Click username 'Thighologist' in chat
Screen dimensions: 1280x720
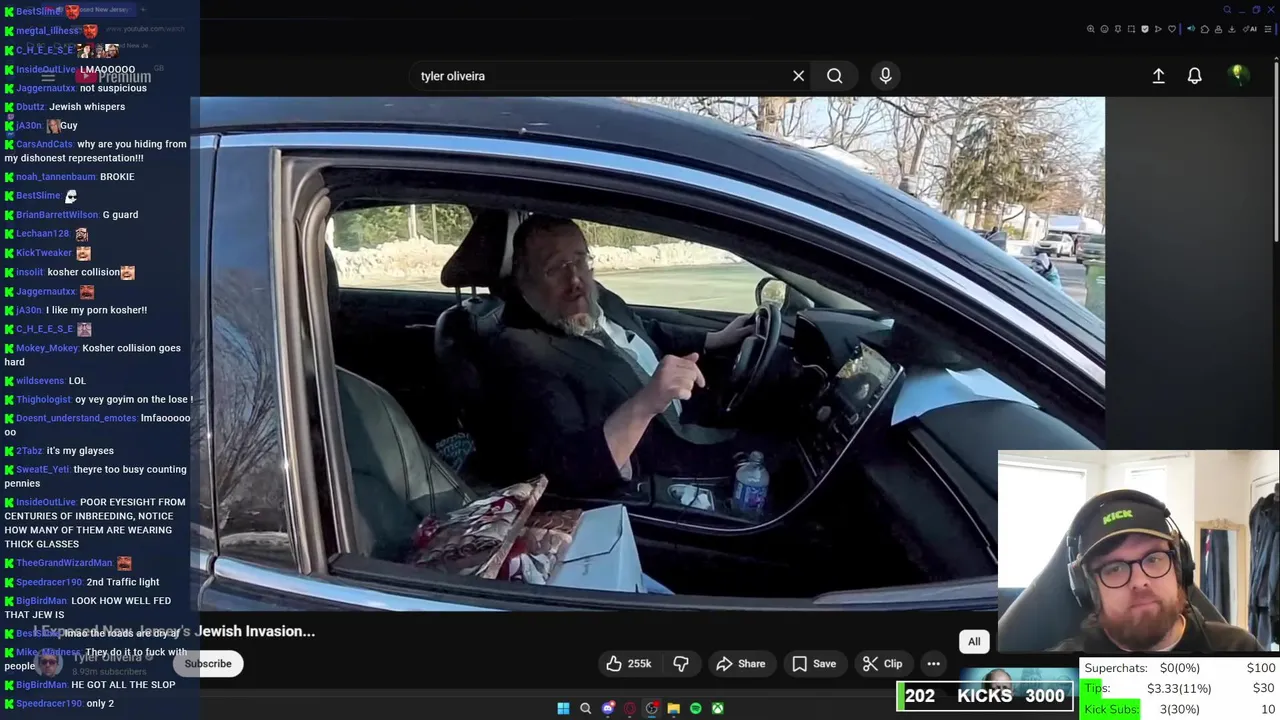pyautogui.click(x=43, y=400)
